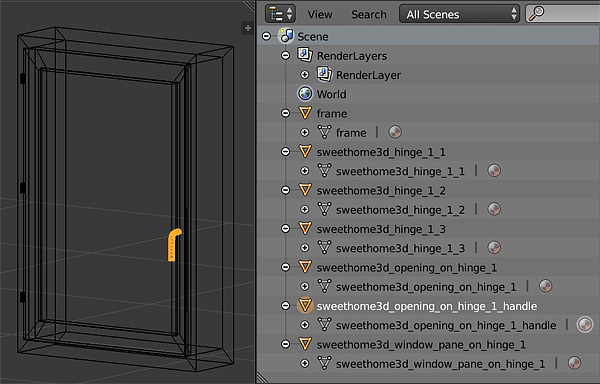This screenshot has width=600, height=384.
Task: Select the Scene row label
Action: [x=313, y=37]
